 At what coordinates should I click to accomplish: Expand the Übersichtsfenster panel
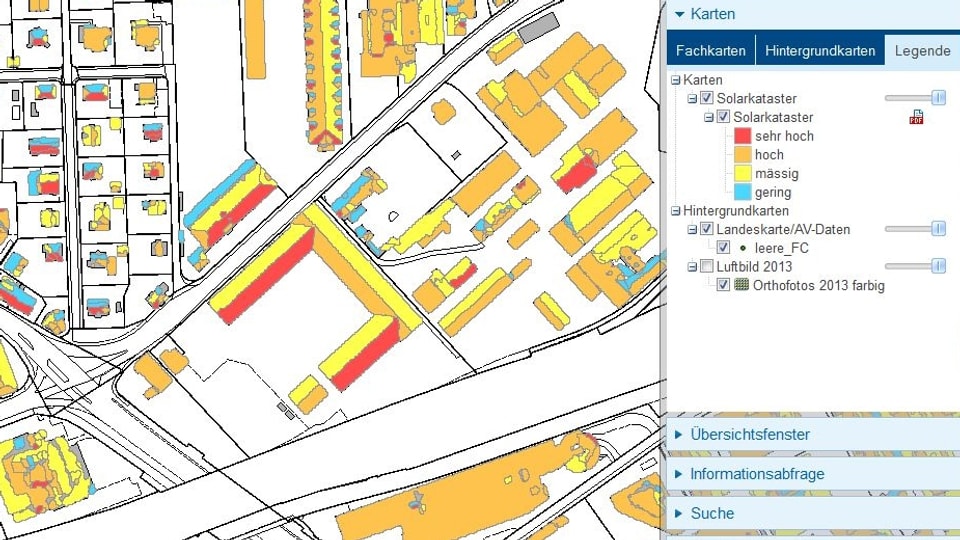[813, 434]
